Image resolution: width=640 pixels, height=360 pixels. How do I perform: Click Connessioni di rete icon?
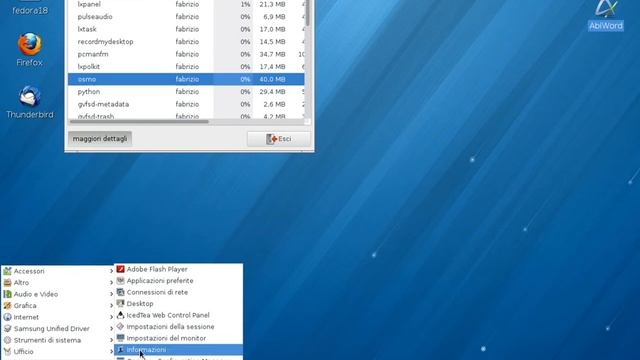pyautogui.click(x=120, y=292)
